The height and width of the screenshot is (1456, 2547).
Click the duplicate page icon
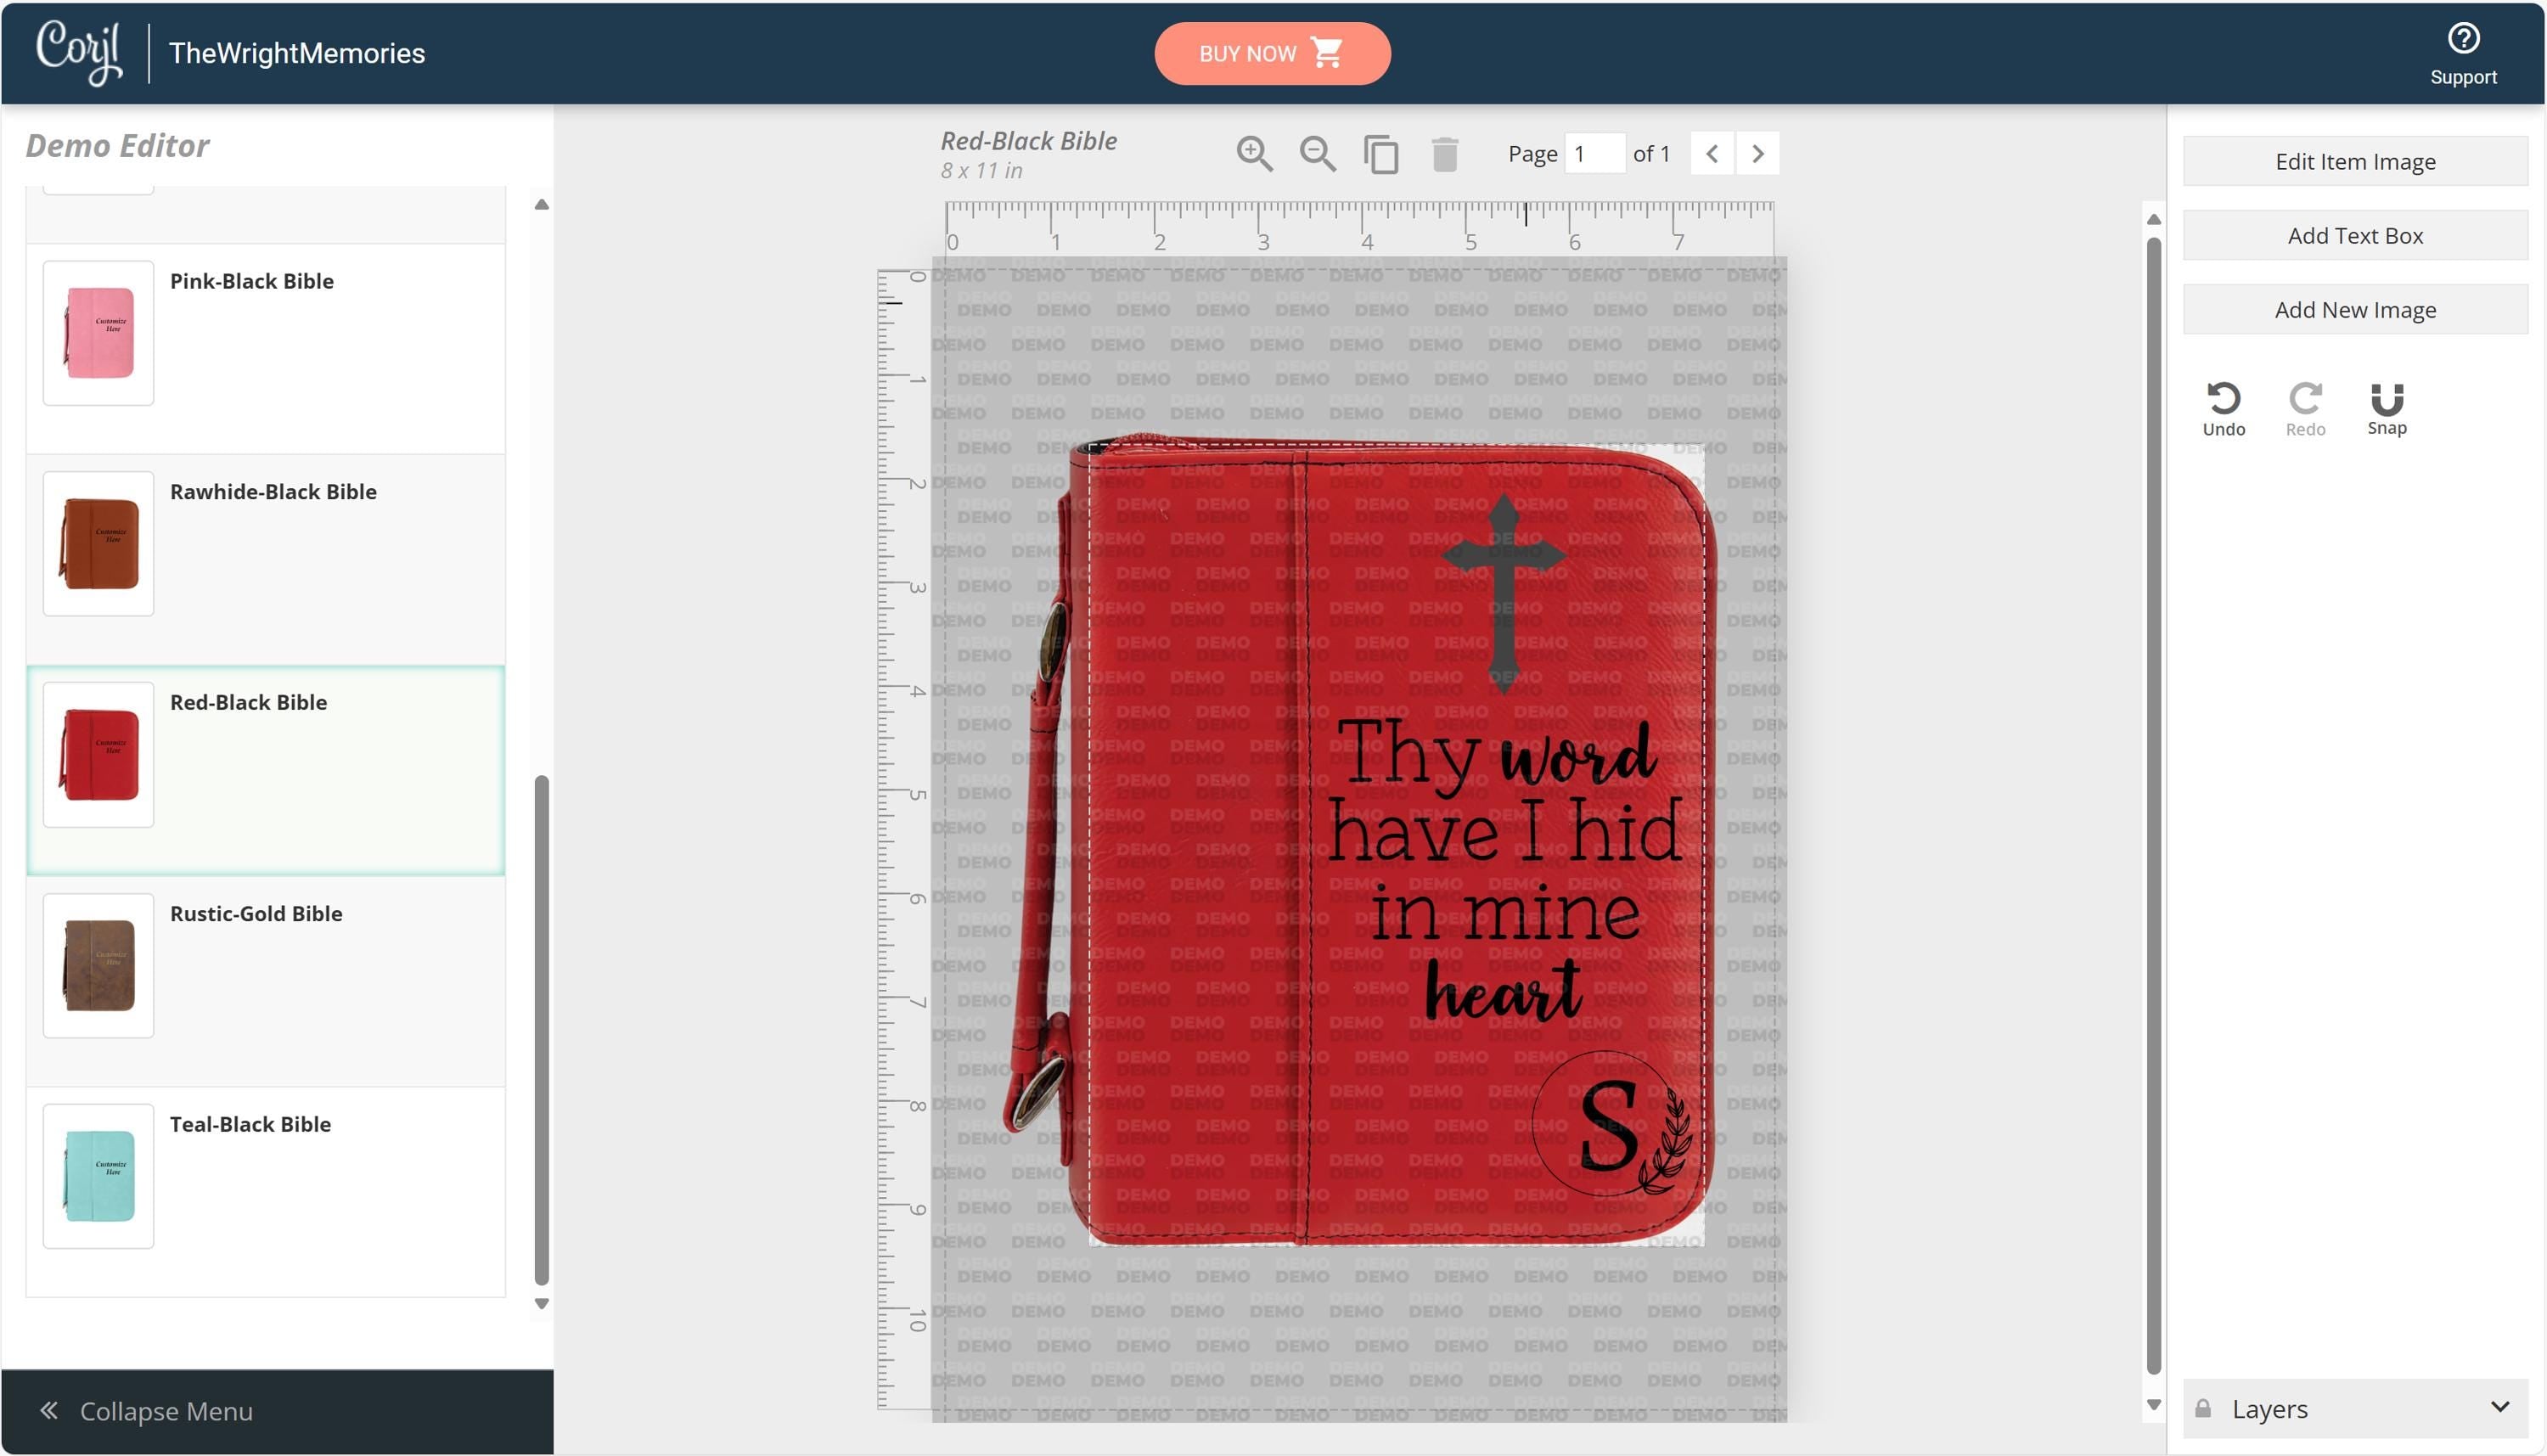pos(1381,154)
